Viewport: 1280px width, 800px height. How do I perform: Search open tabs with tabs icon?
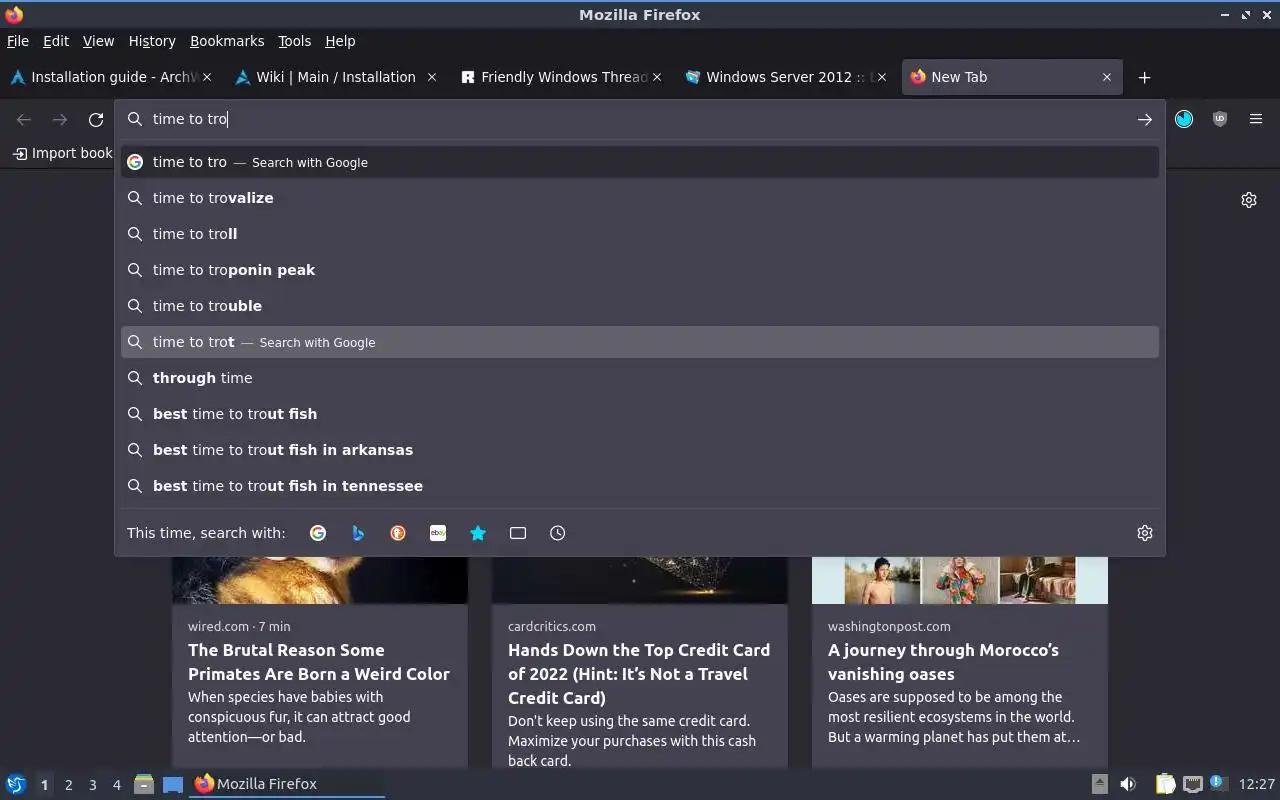(518, 533)
